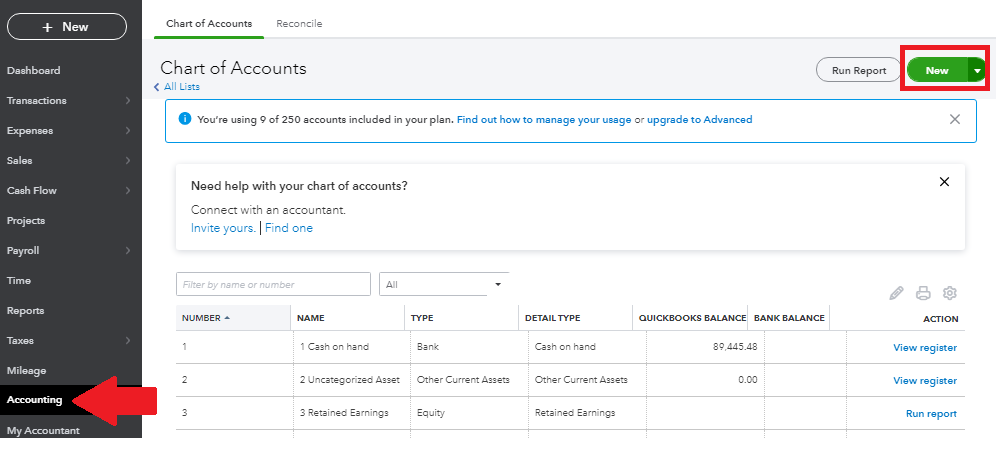The height and width of the screenshot is (460, 996).
Task: Click the Run Report button
Action: pos(859,71)
